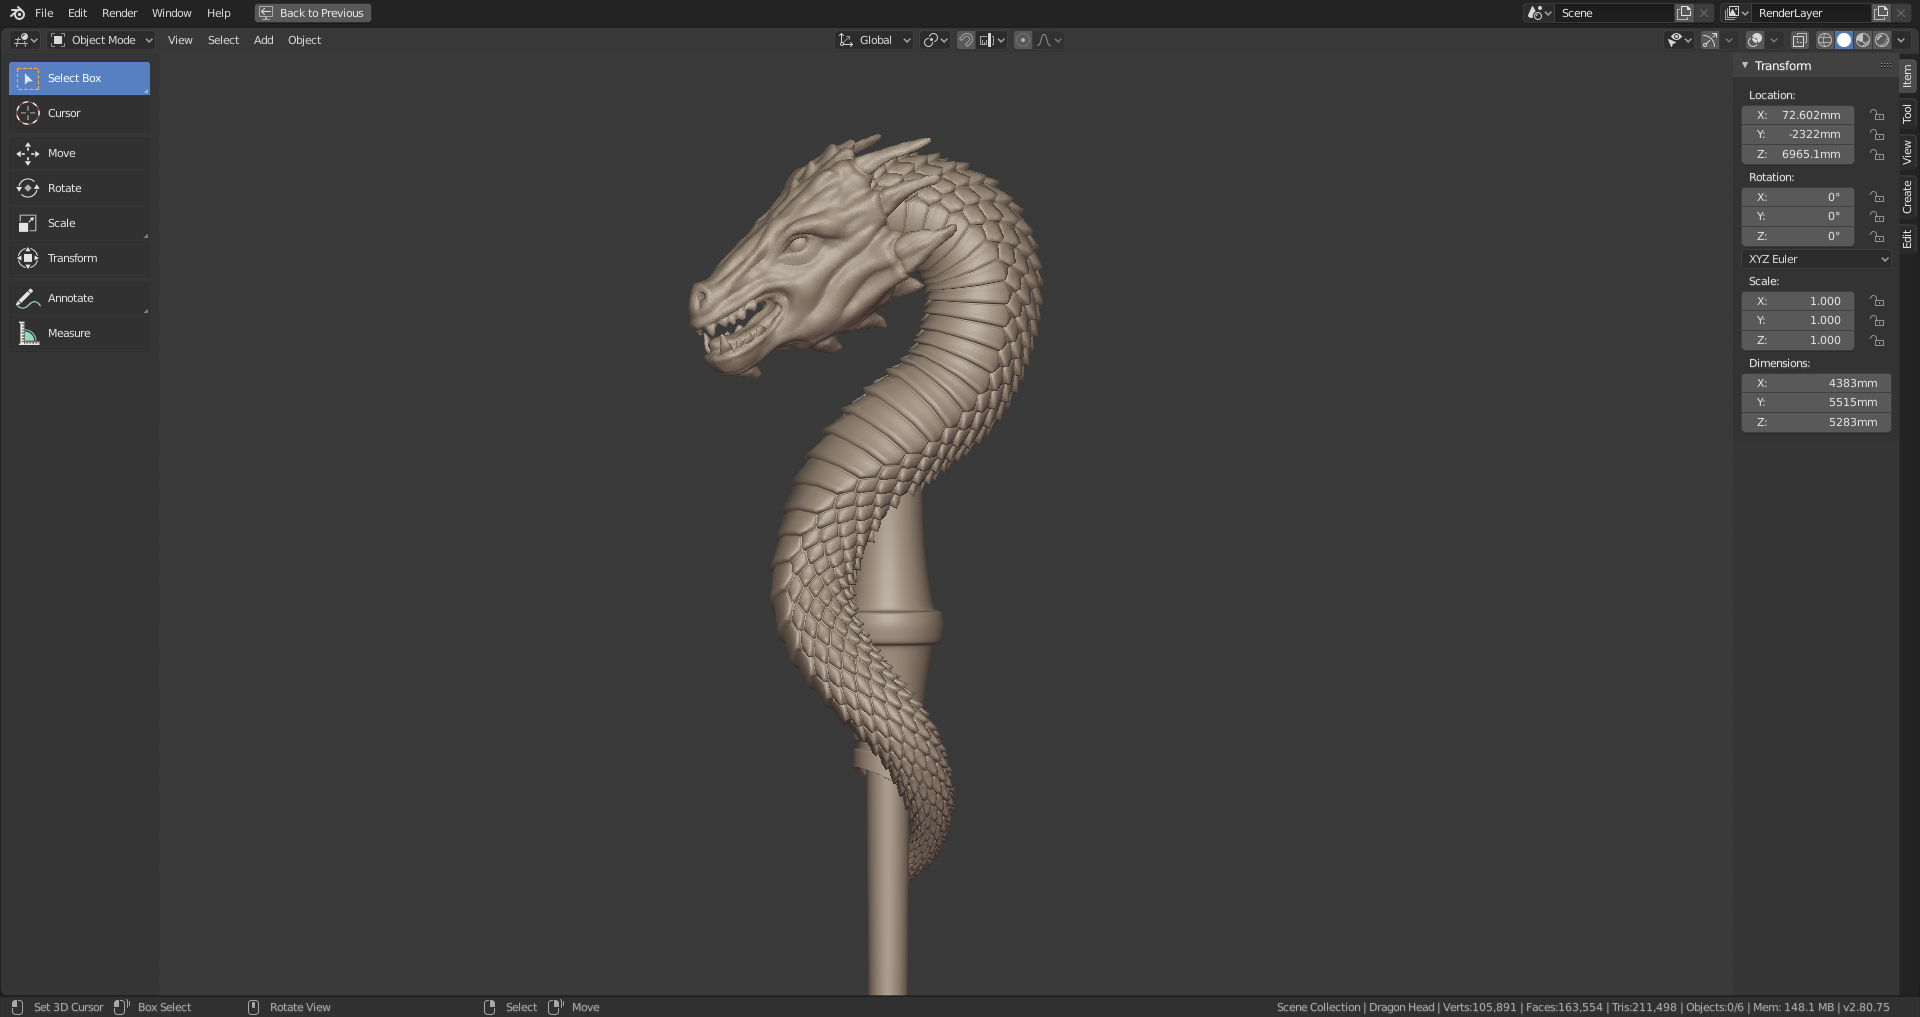Lock the X location value
The height and width of the screenshot is (1017, 1920).
pos(1877,115)
